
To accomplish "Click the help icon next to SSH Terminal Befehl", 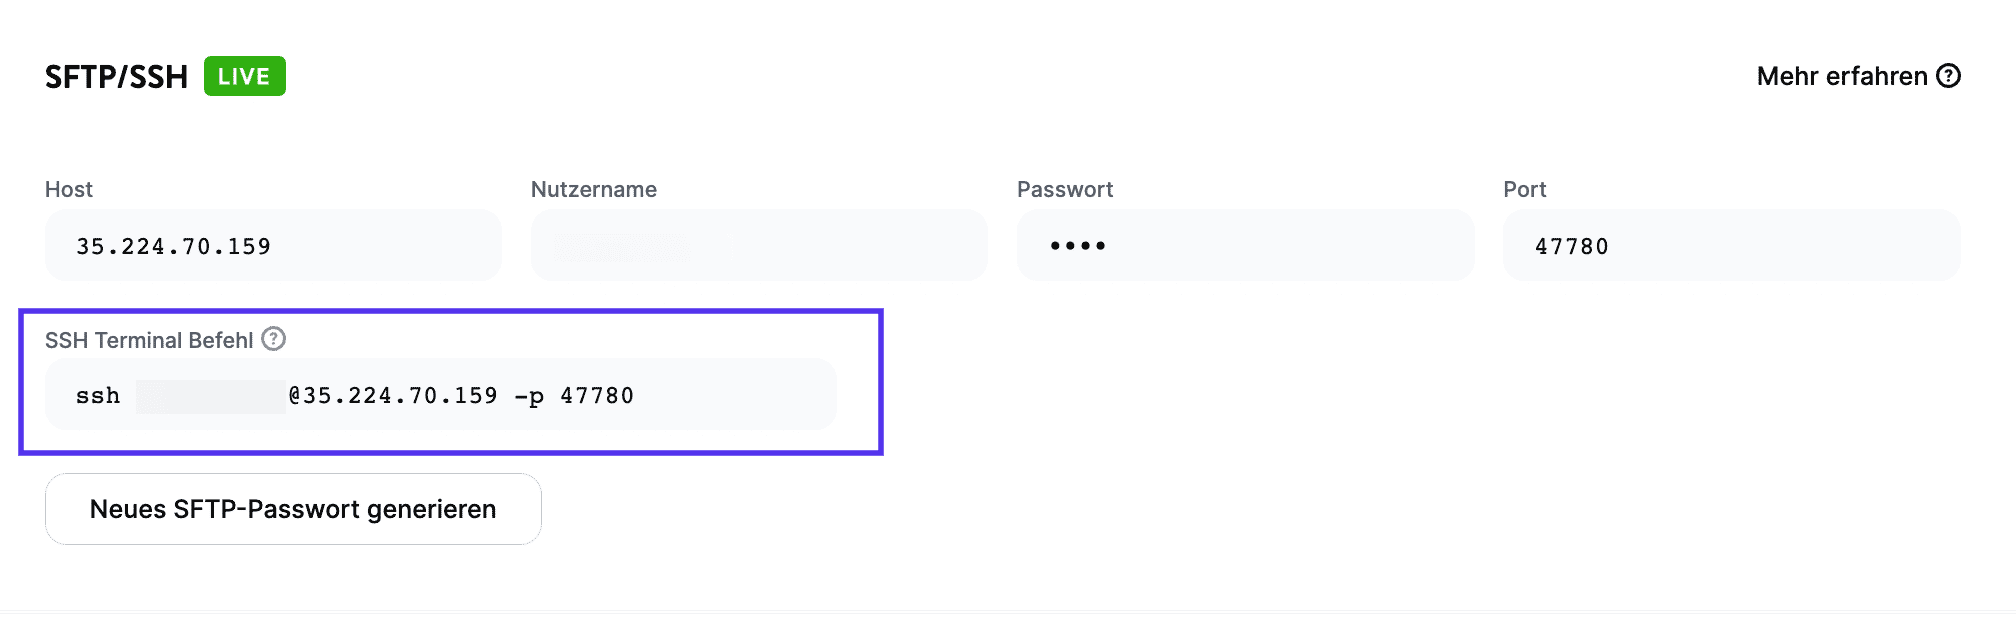I will pyautogui.click(x=273, y=339).
